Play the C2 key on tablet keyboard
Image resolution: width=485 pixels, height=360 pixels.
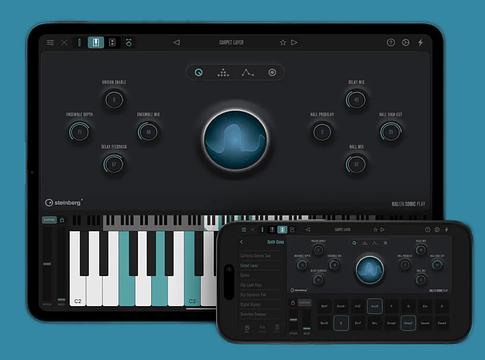[x=77, y=269]
